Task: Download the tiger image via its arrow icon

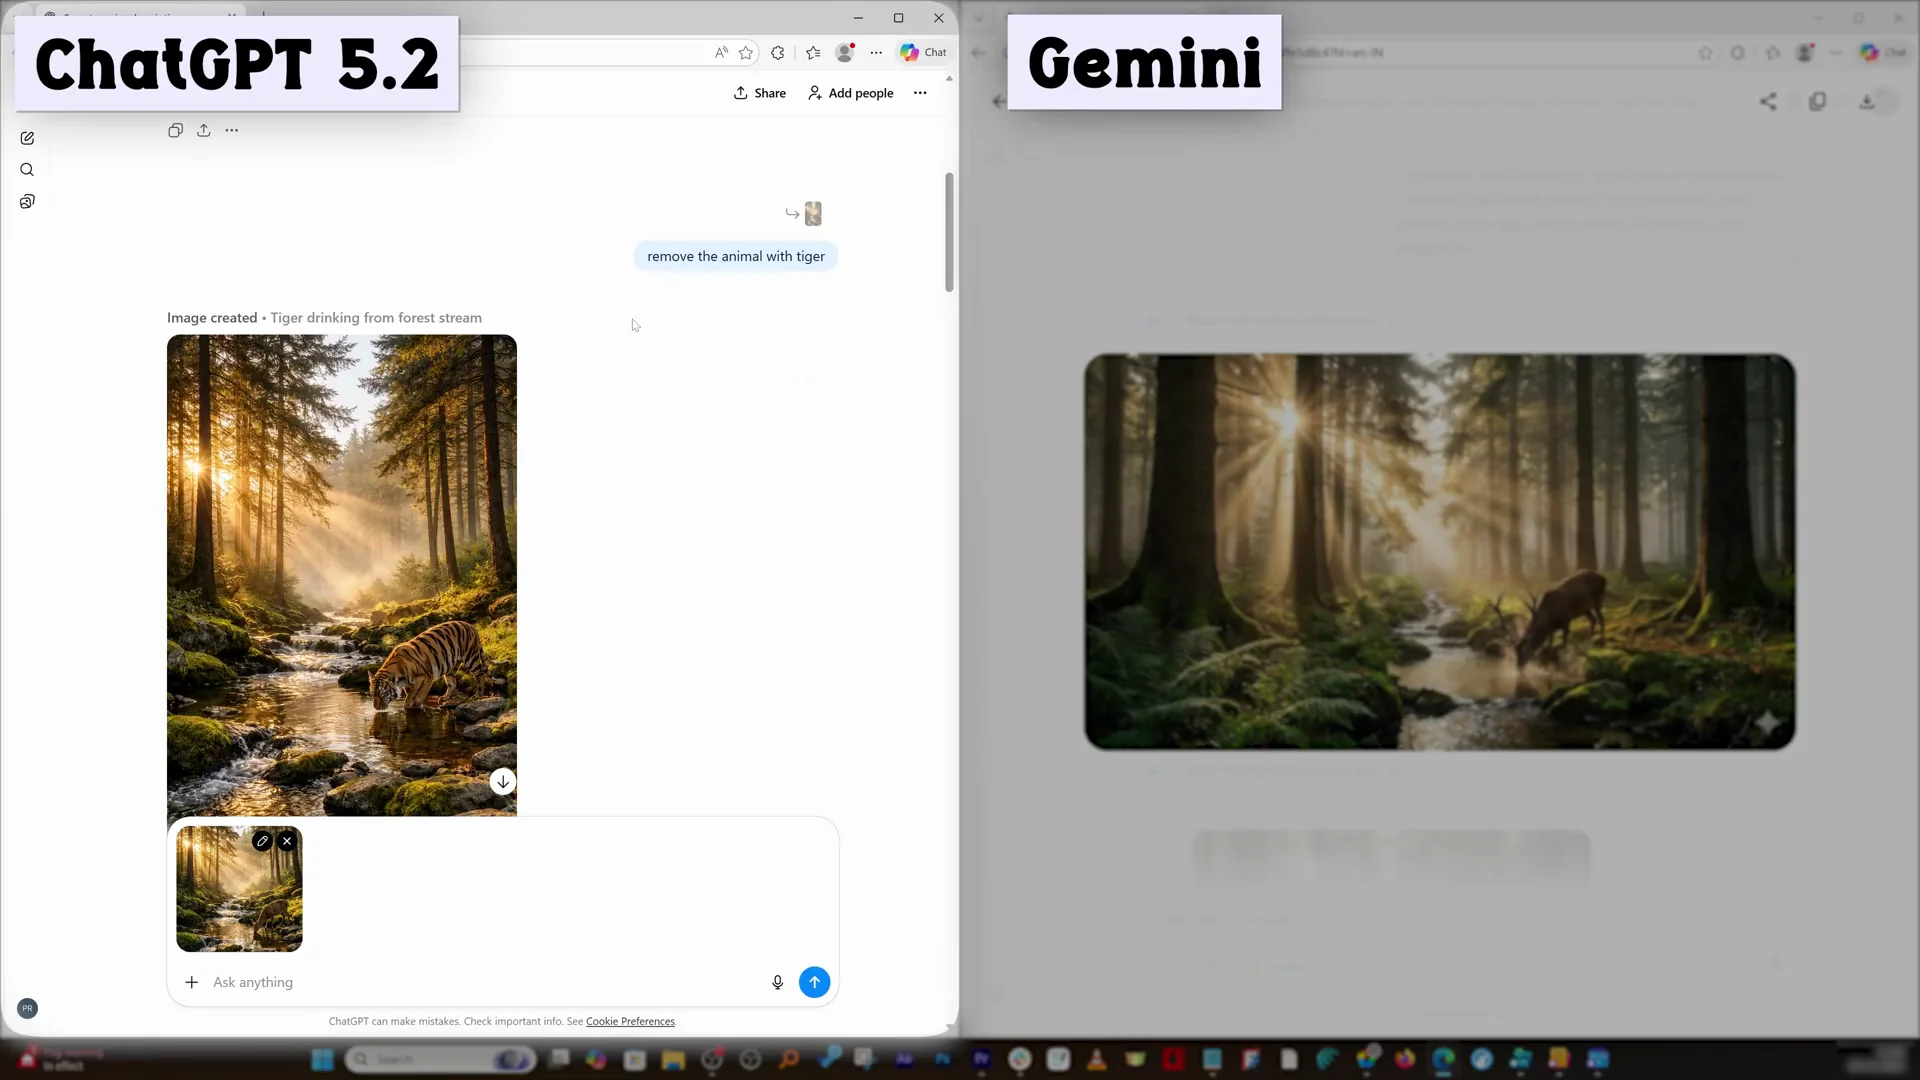Action: (x=503, y=781)
